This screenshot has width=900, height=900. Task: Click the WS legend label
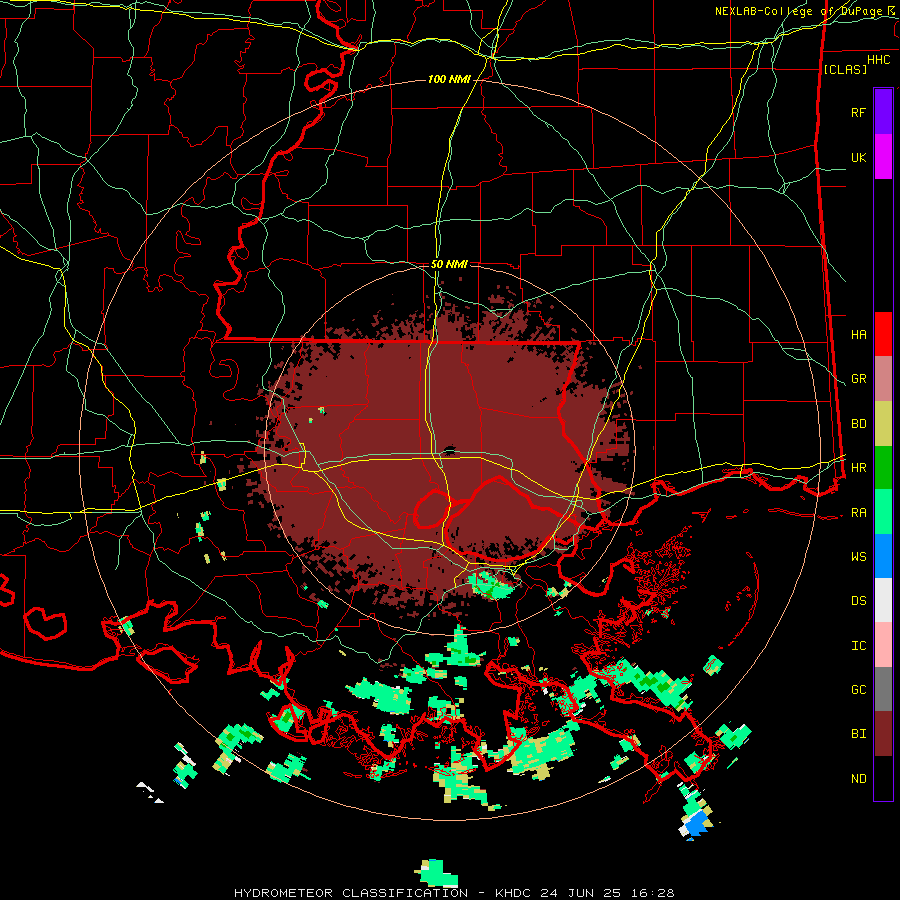(x=858, y=556)
